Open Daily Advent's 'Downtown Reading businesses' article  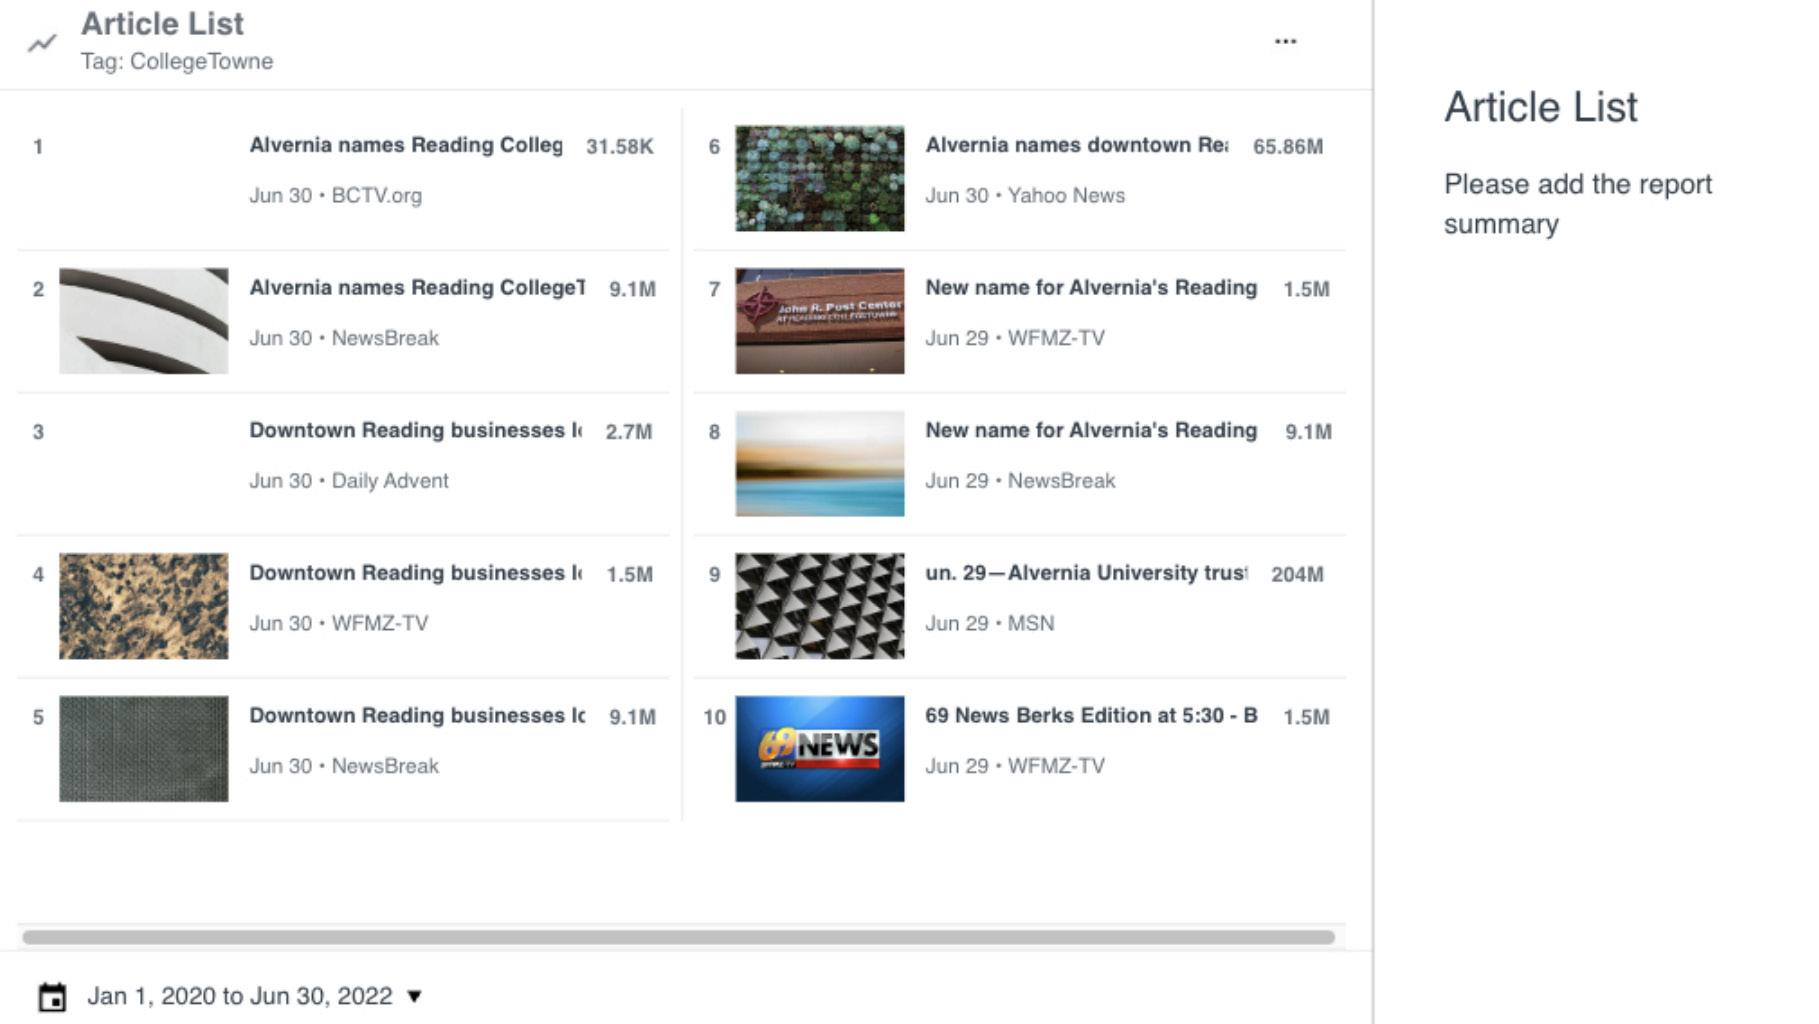point(416,430)
